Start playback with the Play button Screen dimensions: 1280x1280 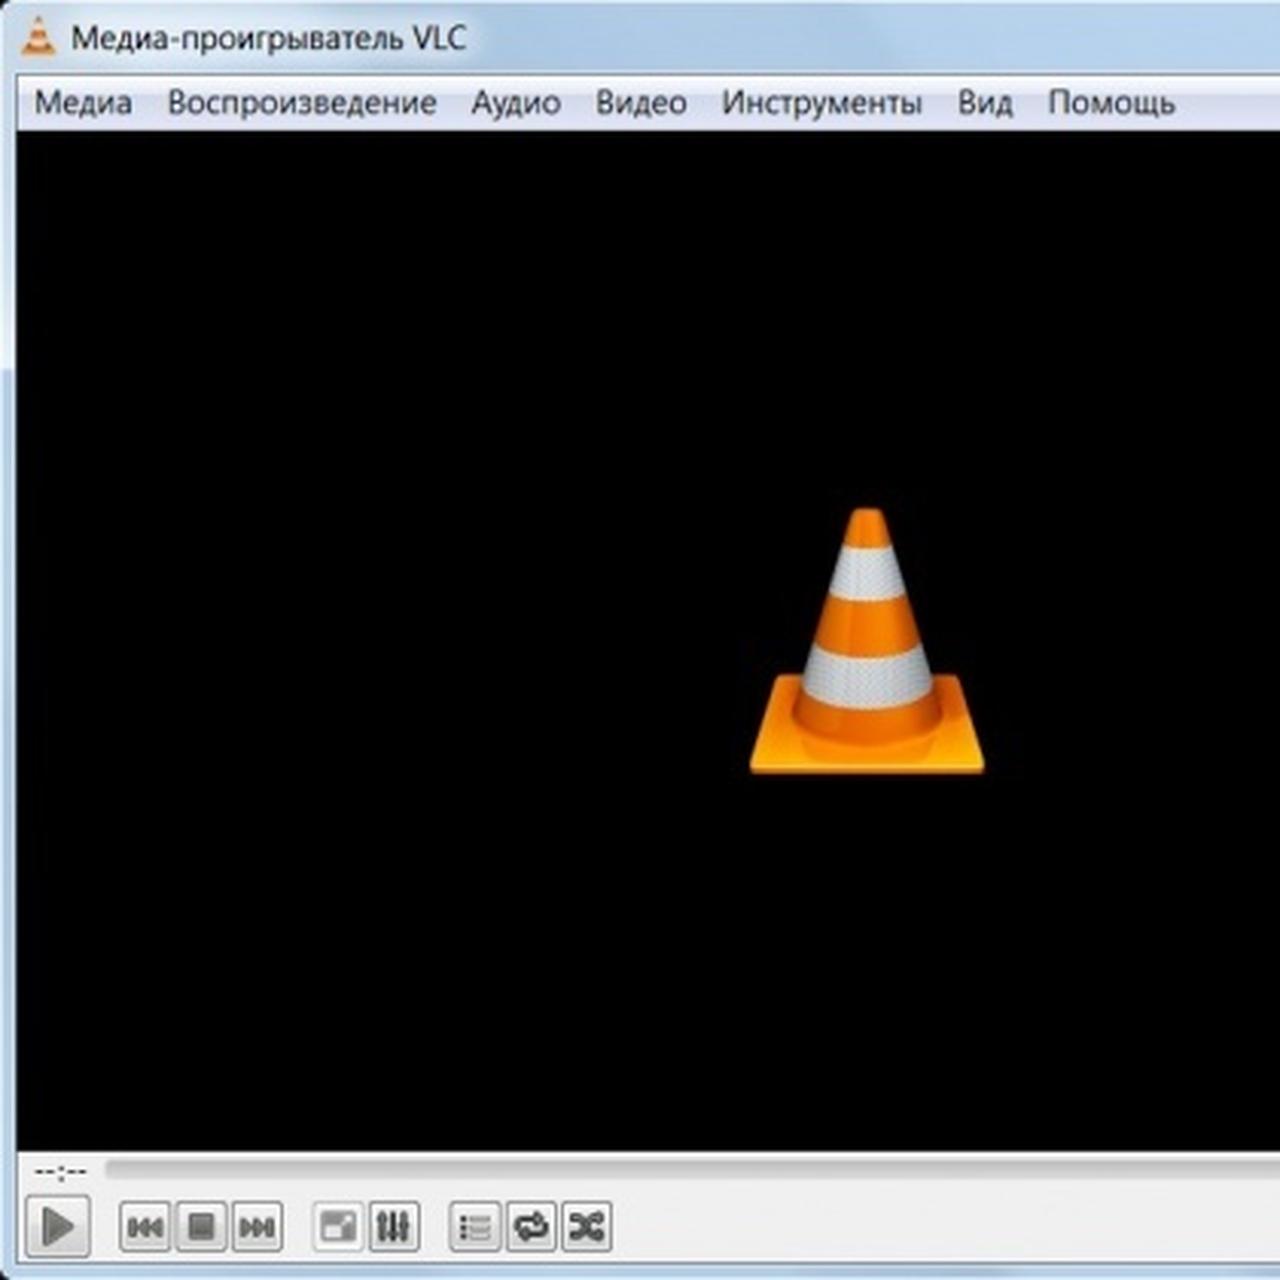(x=58, y=1226)
